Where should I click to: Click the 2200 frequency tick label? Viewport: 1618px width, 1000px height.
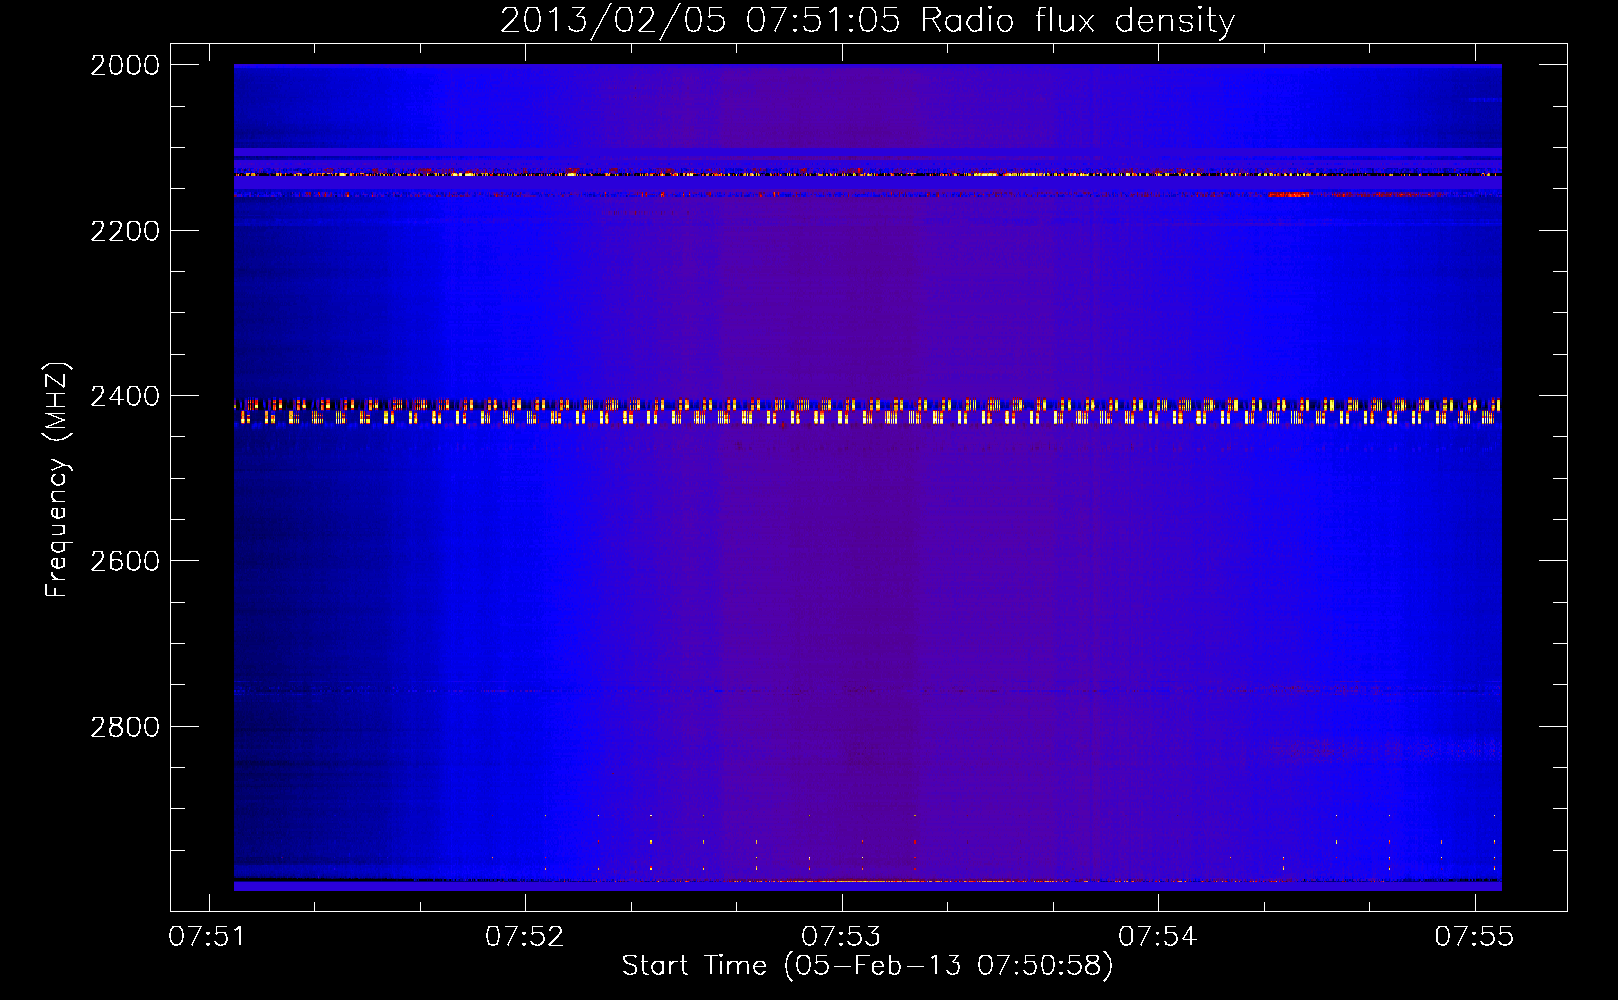tap(125, 231)
